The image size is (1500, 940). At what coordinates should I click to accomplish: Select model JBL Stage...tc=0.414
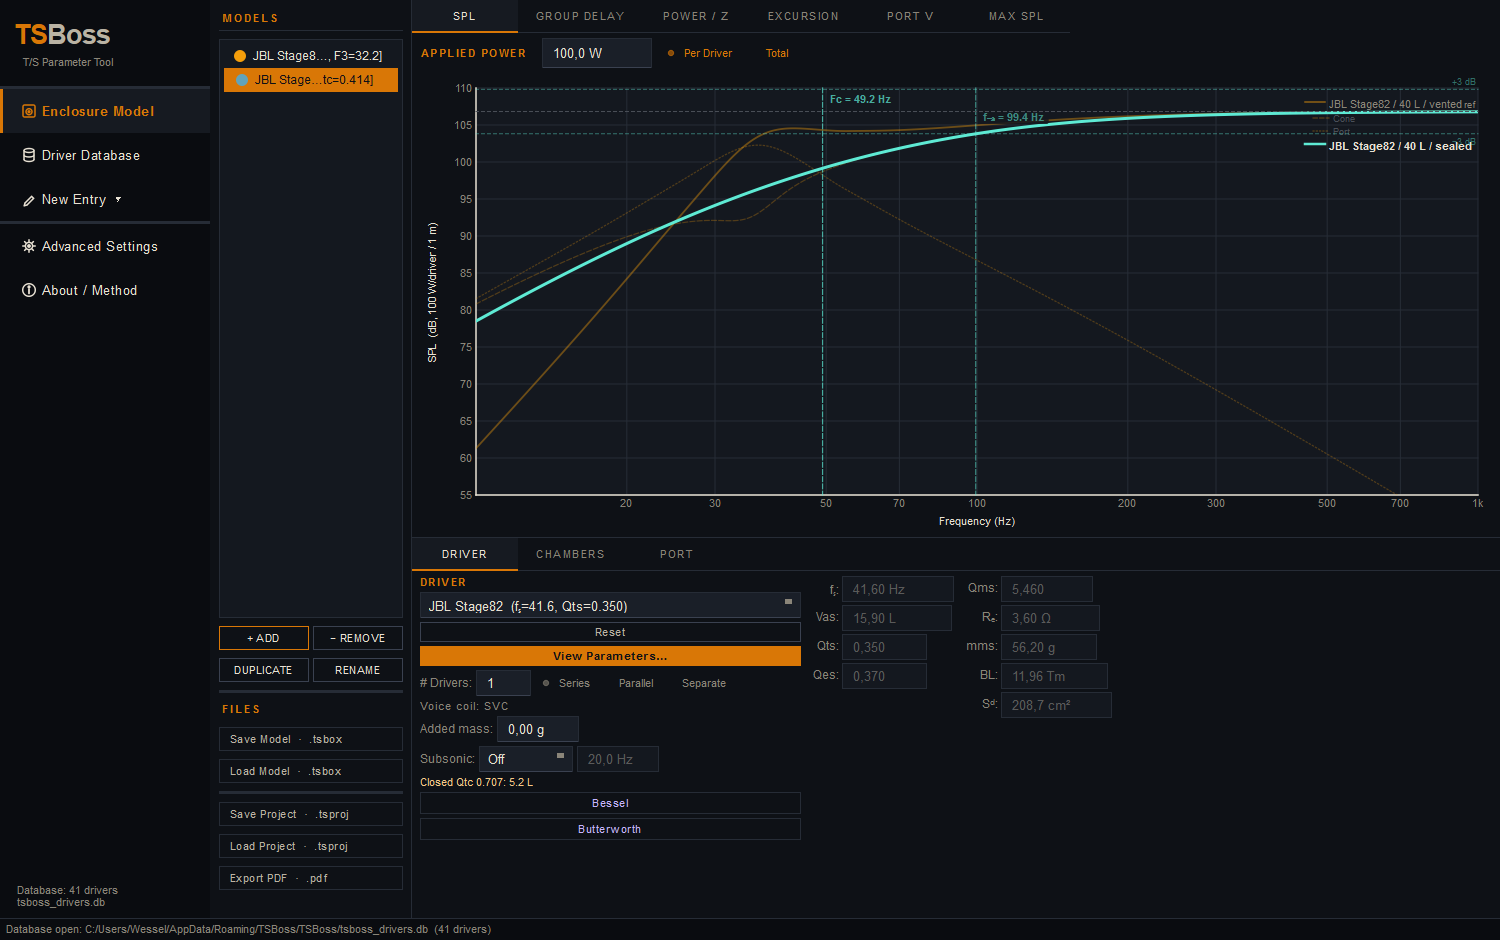pos(311,80)
